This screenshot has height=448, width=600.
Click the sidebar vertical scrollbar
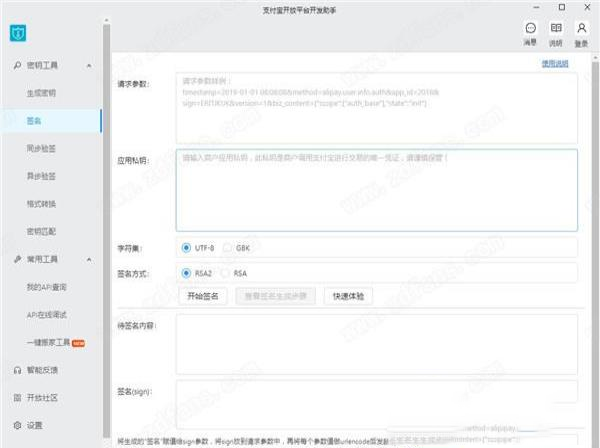(106, 230)
